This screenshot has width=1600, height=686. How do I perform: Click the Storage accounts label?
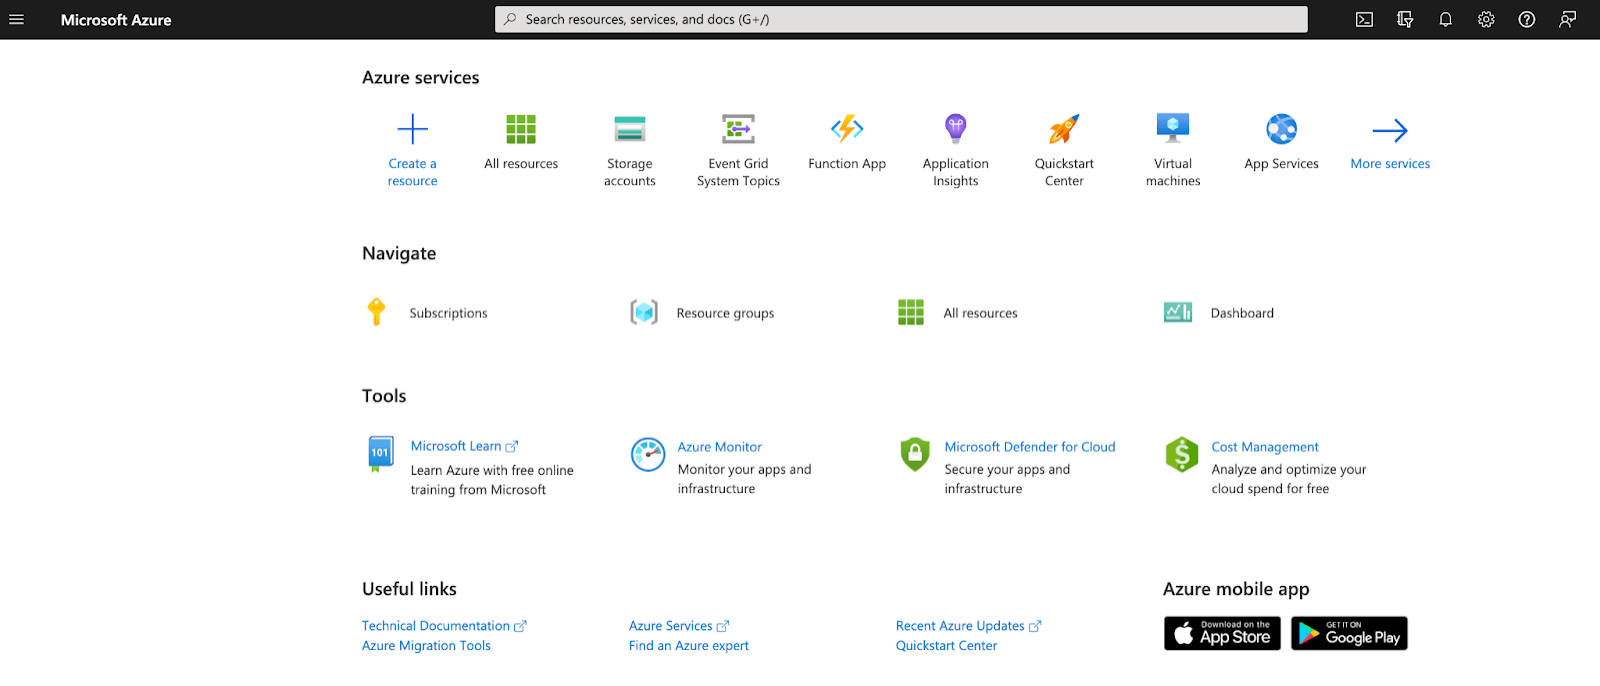click(x=630, y=172)
